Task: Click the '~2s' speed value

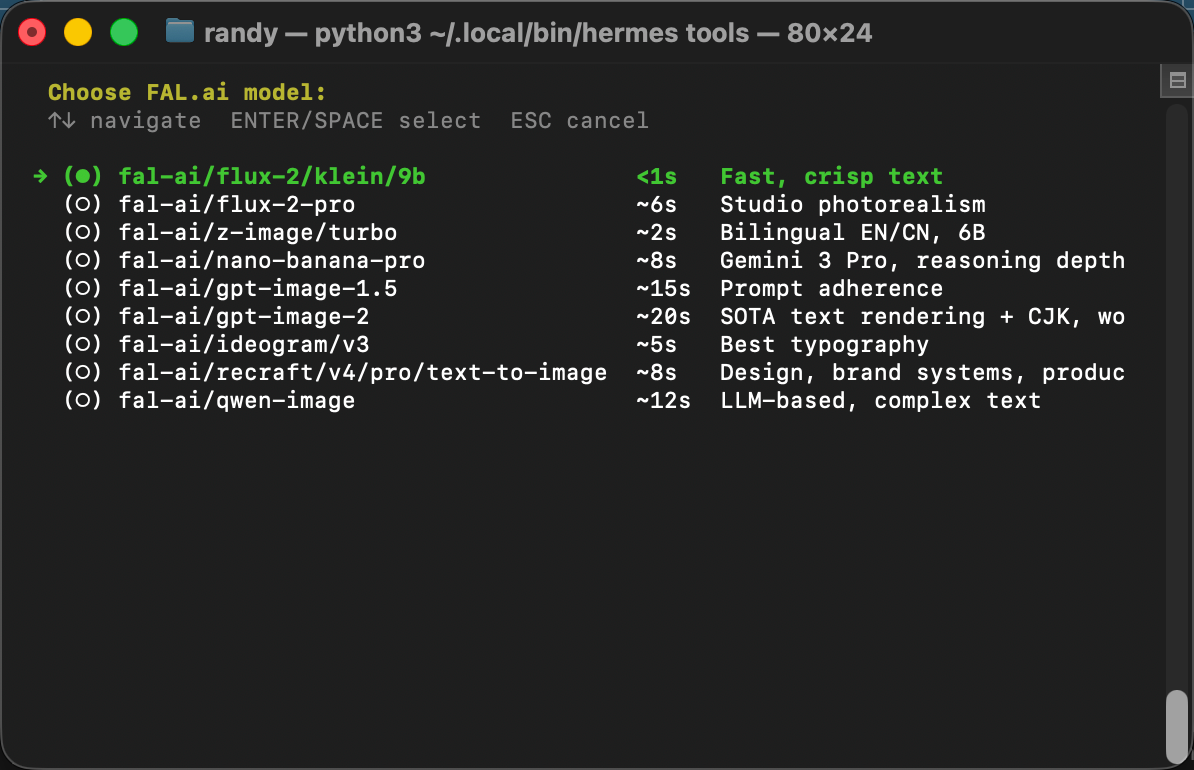Action: click(x=656, y=233)
